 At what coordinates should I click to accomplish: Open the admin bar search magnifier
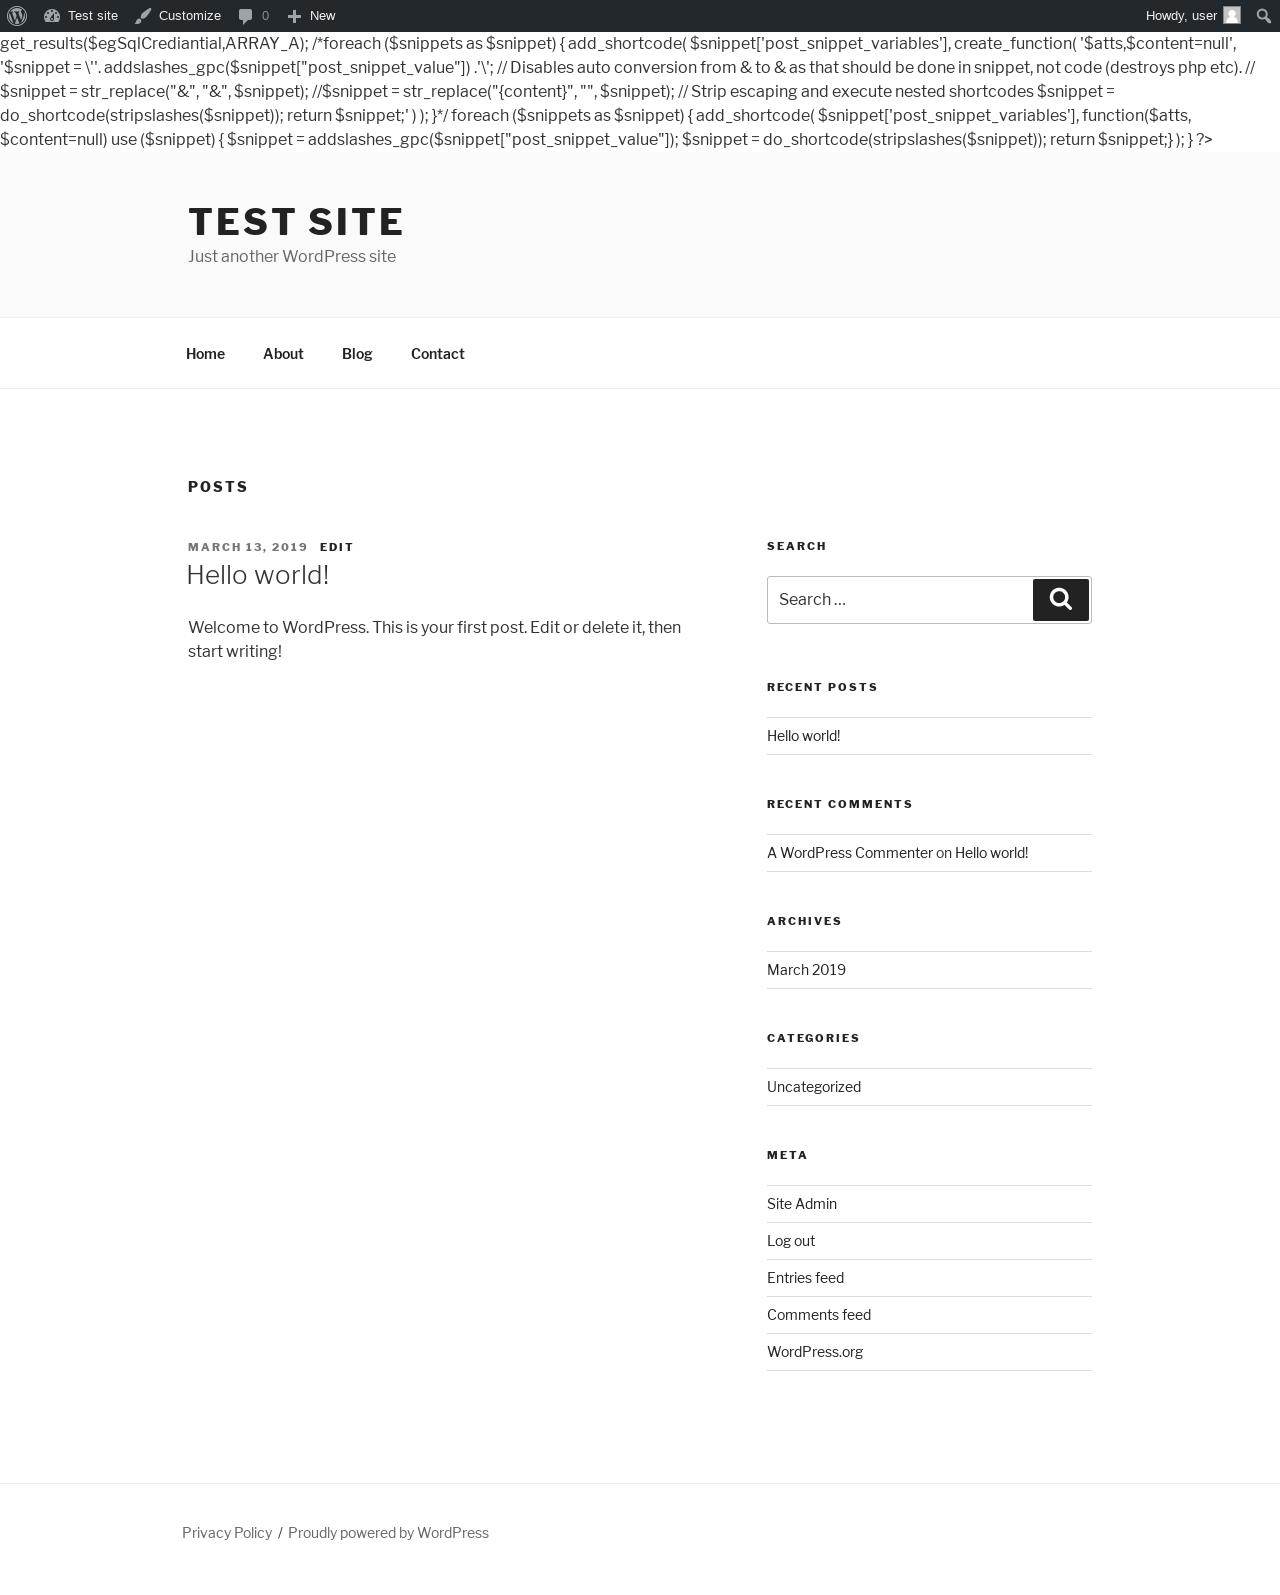[x=1264, y=16]
